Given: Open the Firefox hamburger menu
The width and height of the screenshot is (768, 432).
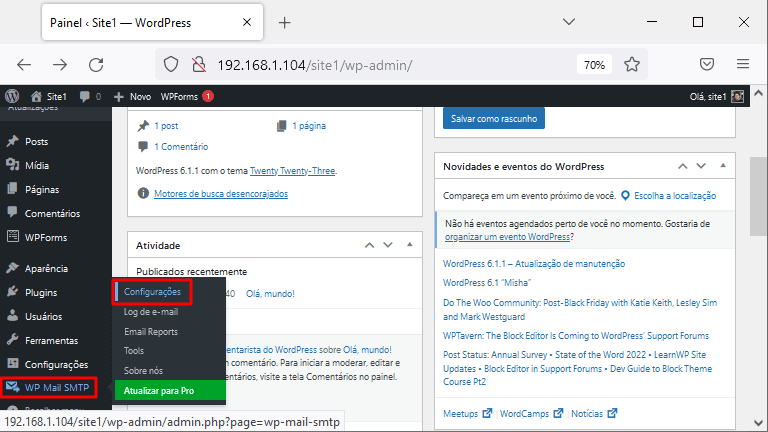Looking at the screenshot, I should click(743, 64).
